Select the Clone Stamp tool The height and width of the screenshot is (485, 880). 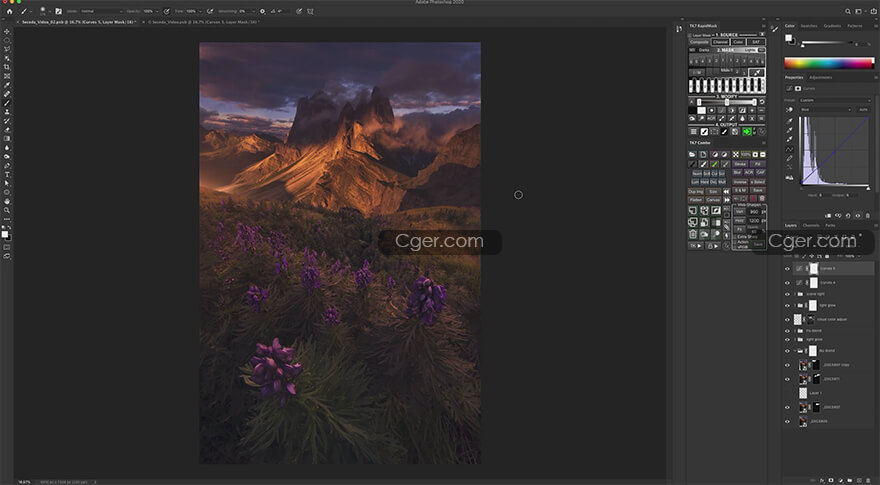click(7, 112)
